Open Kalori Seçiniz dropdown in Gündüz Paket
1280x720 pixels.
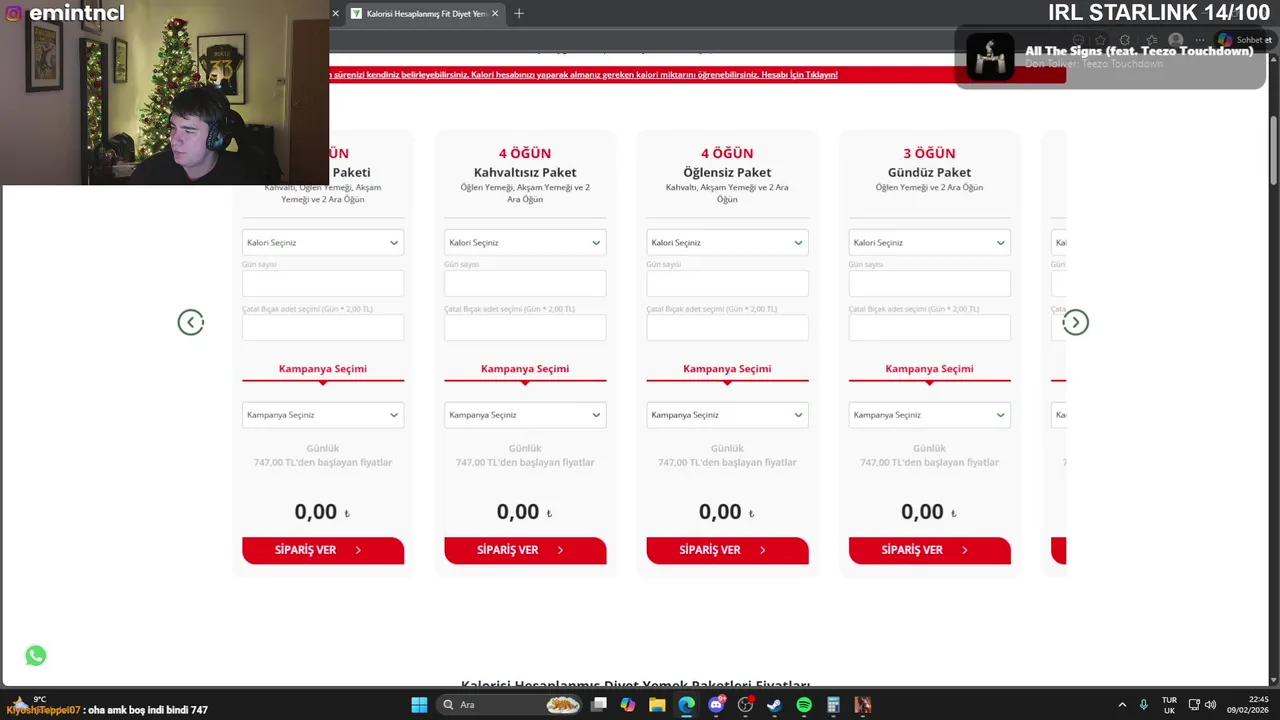[929, 242]
